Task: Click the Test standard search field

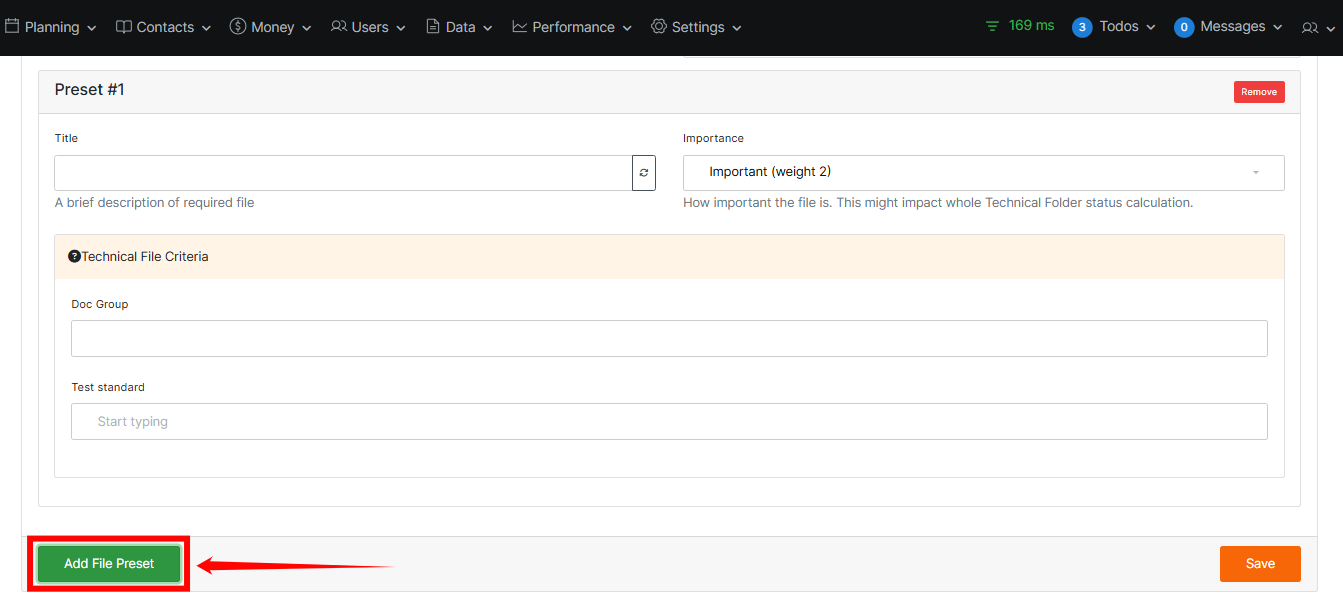Action: pos(669,422)
